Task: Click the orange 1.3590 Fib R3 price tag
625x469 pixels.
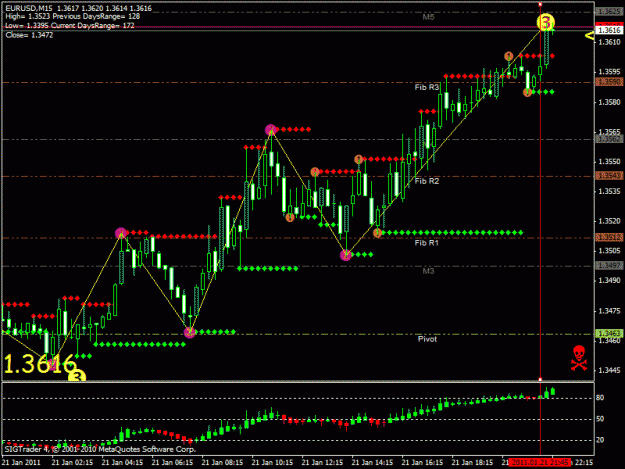Action: tap(609, 82)
